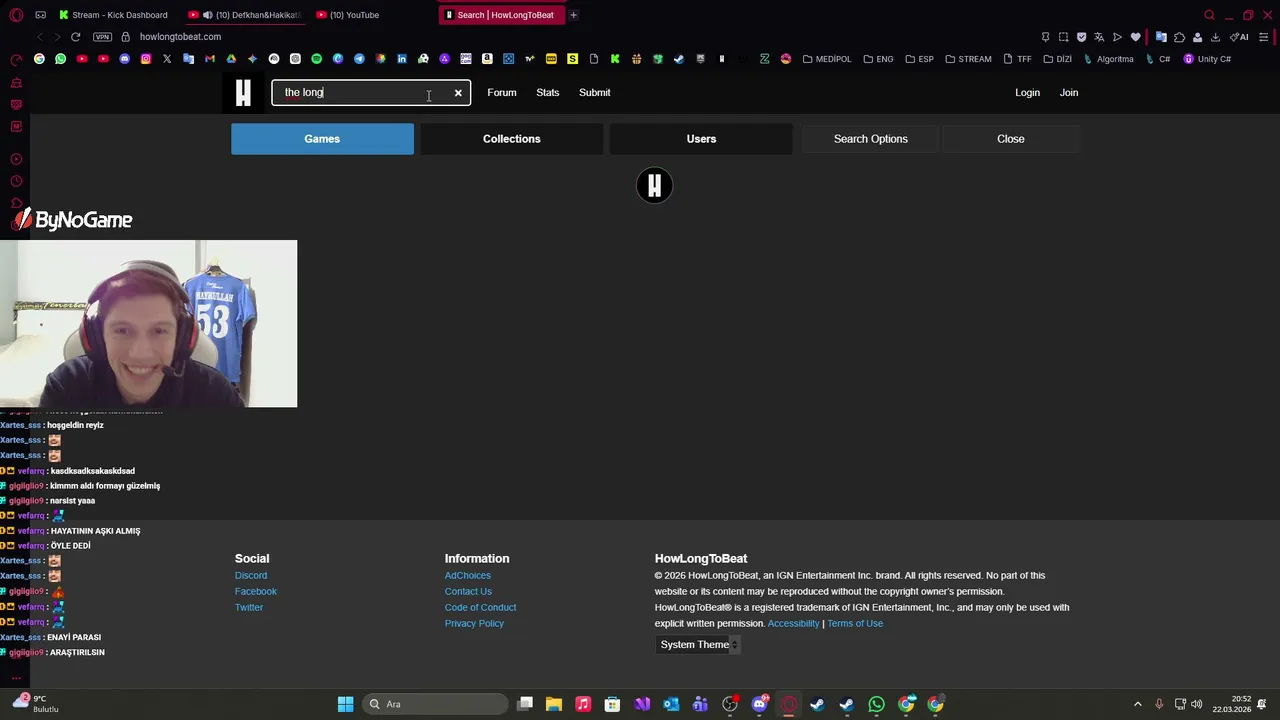Viewport: 1280px width, 720px height.
Task: Click the HowLongToBeat logo in header
Action: point(243,92)
